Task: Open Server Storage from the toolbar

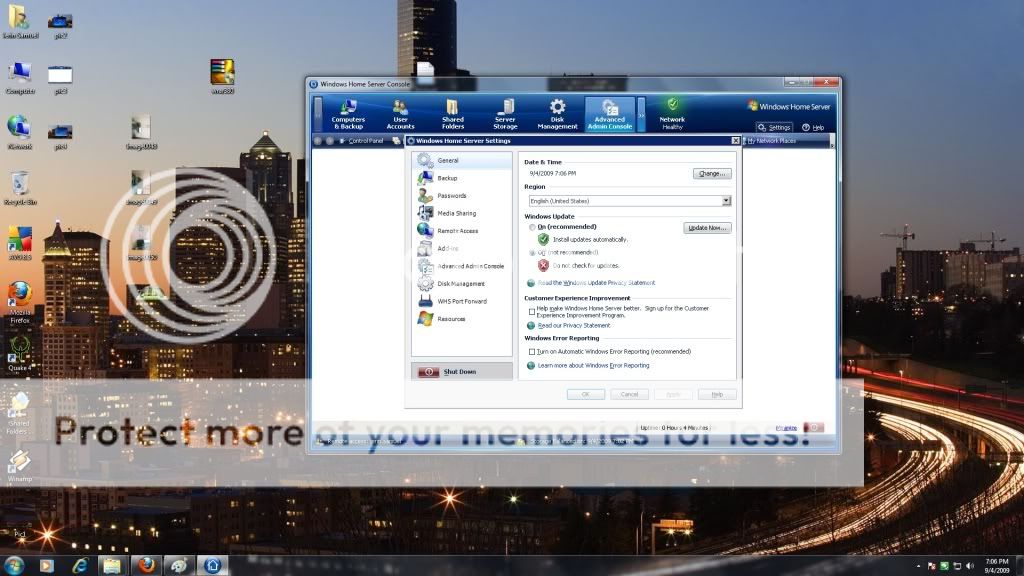Action: pos(505,114)
